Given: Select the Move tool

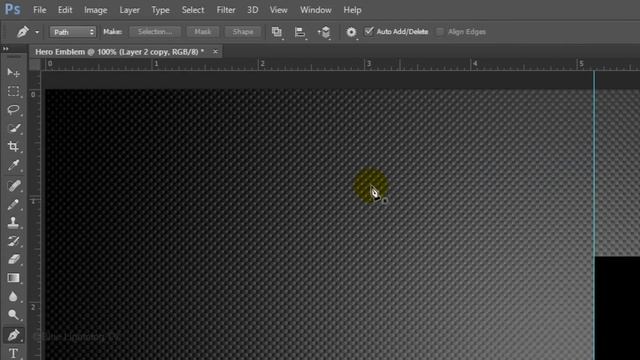Looking at the screenshot, I should tap(13, 73).
